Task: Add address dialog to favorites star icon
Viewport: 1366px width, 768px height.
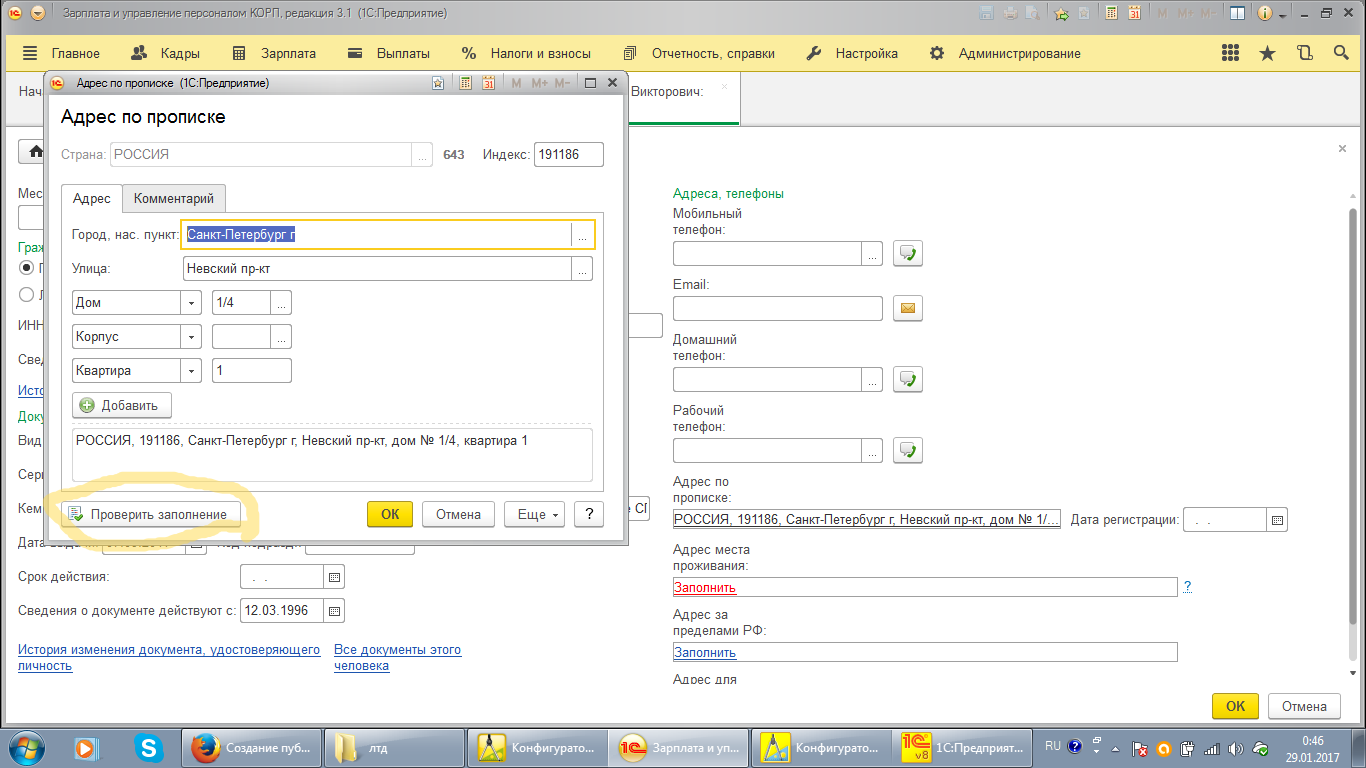Action: [437, 83]
